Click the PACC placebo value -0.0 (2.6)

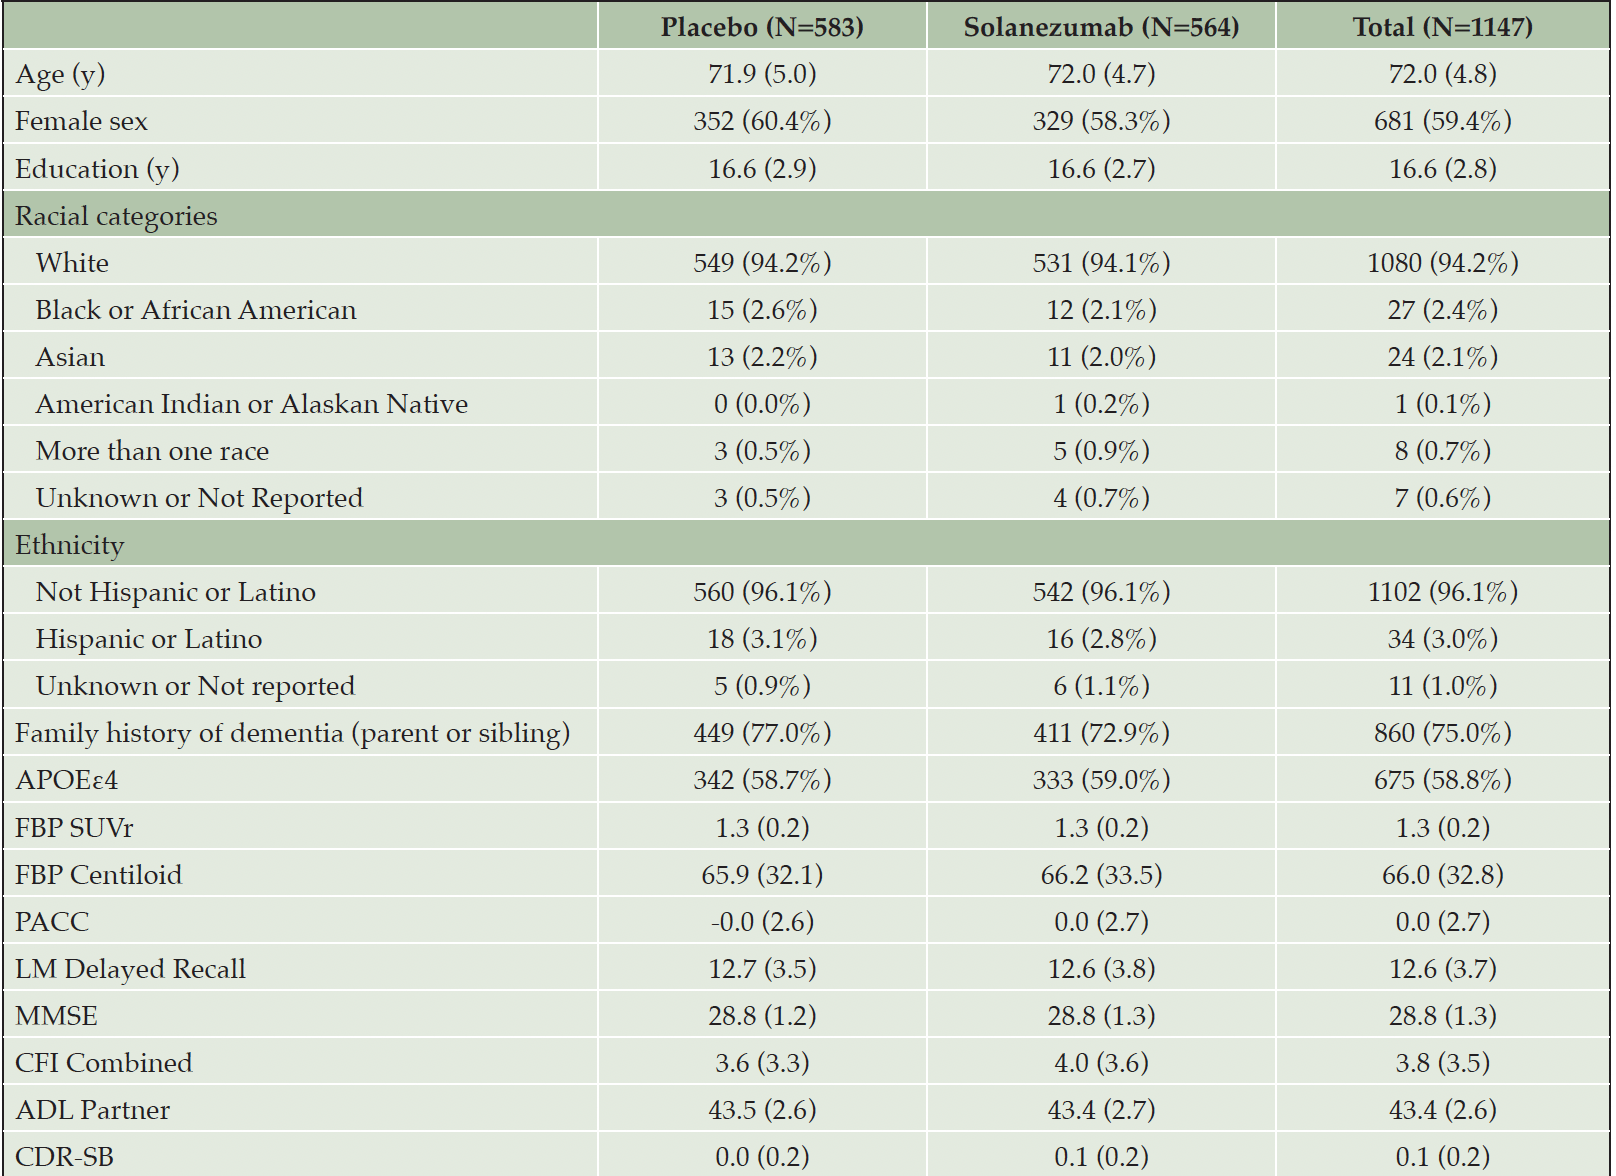coord(762,922)
